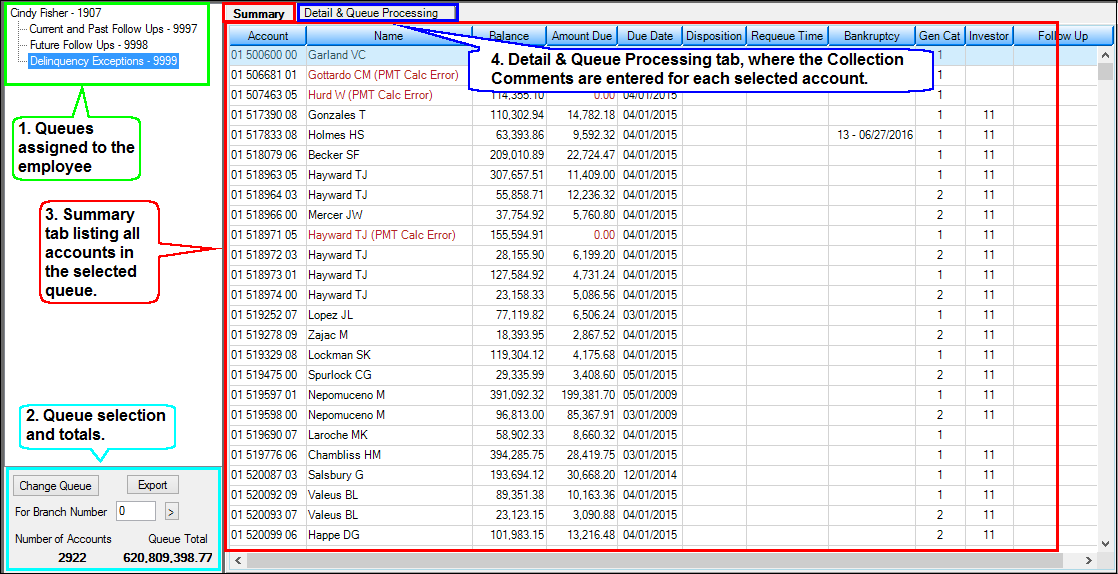The image size is (1118, 574).
Task: Click the Export button
Action: click(x=153, y=485)
